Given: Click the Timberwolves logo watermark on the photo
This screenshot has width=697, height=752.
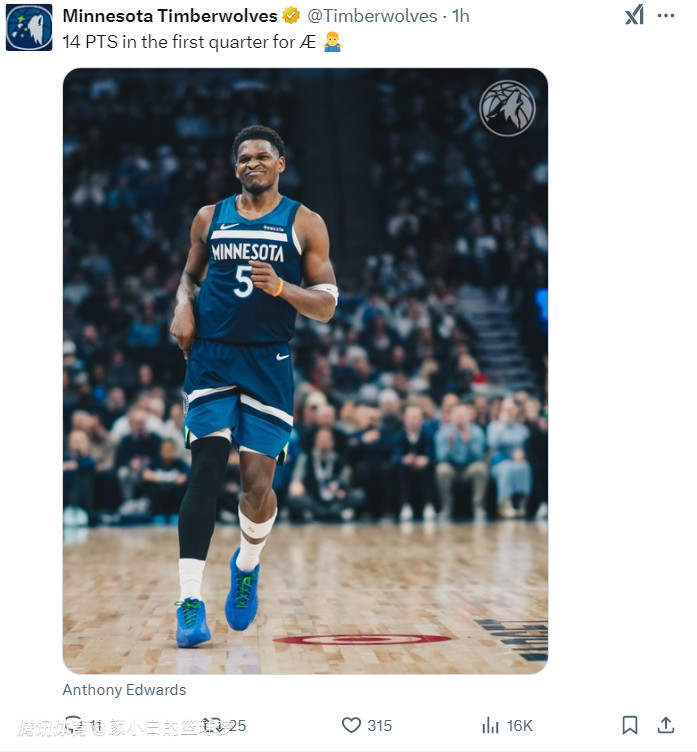Looking at the screenshot, I should [507, 108].
